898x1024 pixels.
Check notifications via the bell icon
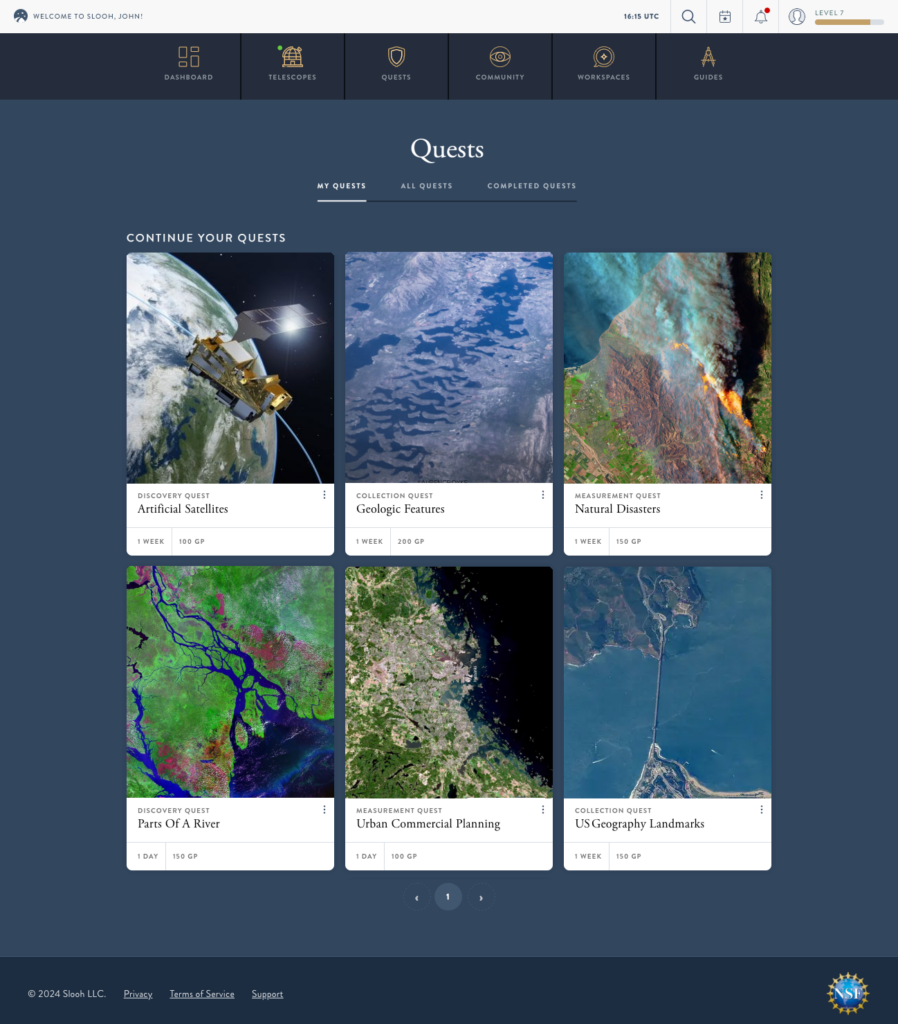point(760,16)
